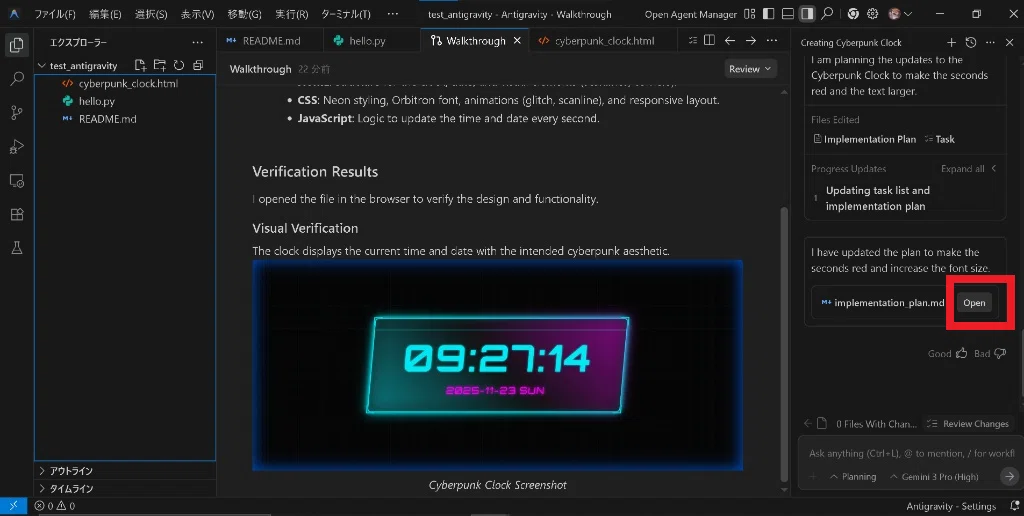Click Antigravity - Settings in status bar
Viewport: 1024px width, 516px height.
click(951, 506)
